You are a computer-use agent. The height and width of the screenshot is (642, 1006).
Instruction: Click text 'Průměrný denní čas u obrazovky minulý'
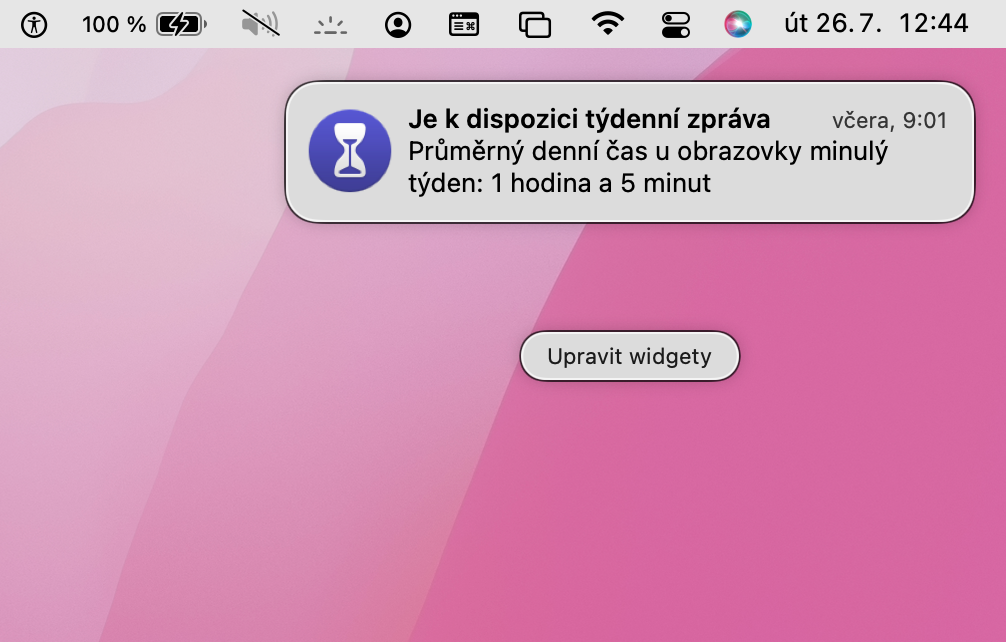tap(648, 152)
